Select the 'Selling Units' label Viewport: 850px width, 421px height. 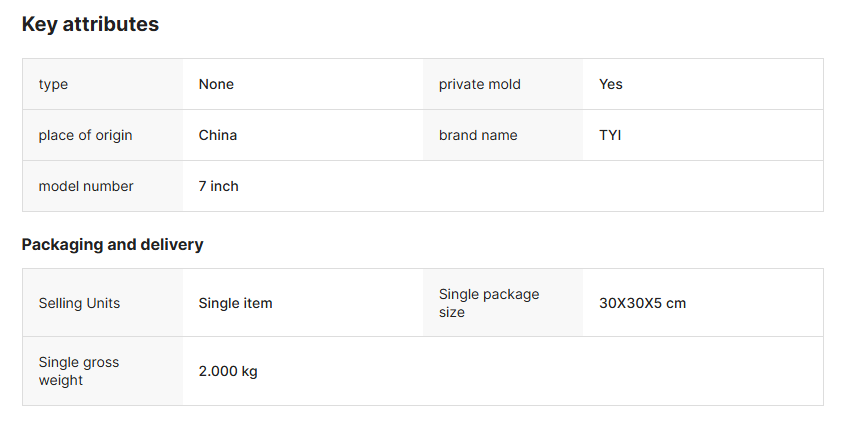79,303
